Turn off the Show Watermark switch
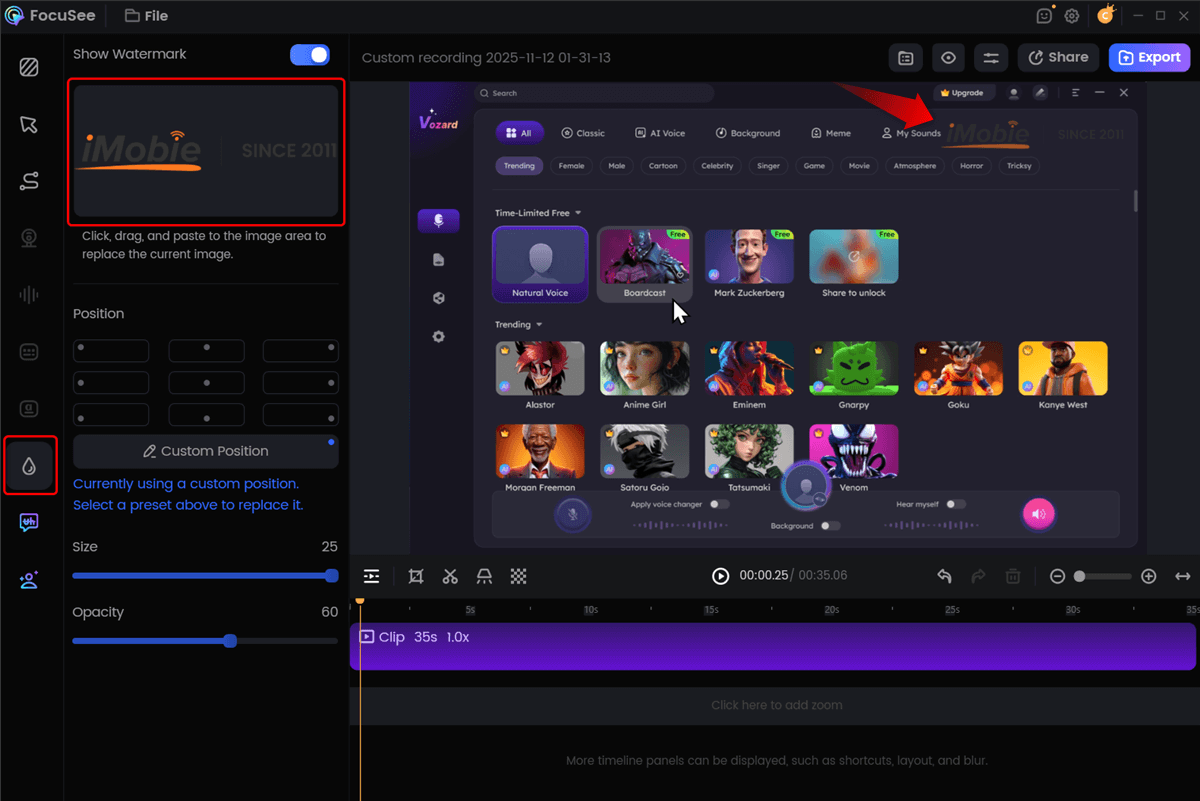Image resolution: width=1200 pixels, height=801 pixels. point(310,54)
